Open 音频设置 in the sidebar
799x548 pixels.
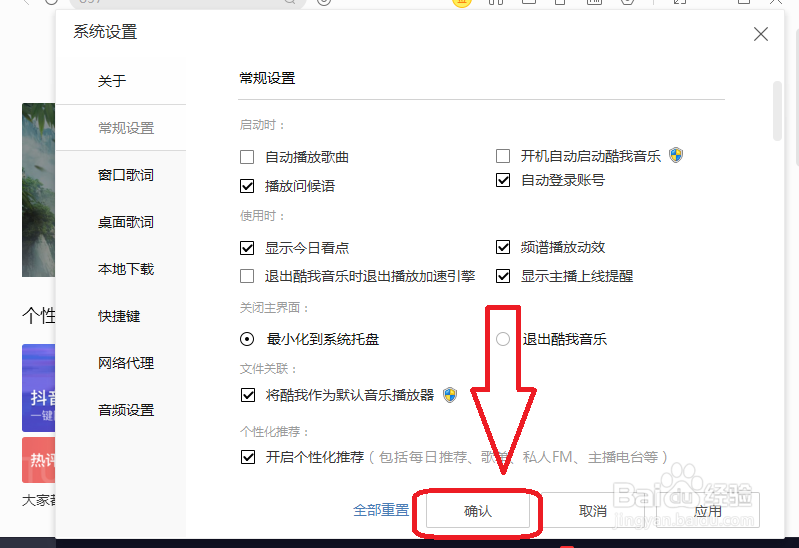[x=126, y=410]
